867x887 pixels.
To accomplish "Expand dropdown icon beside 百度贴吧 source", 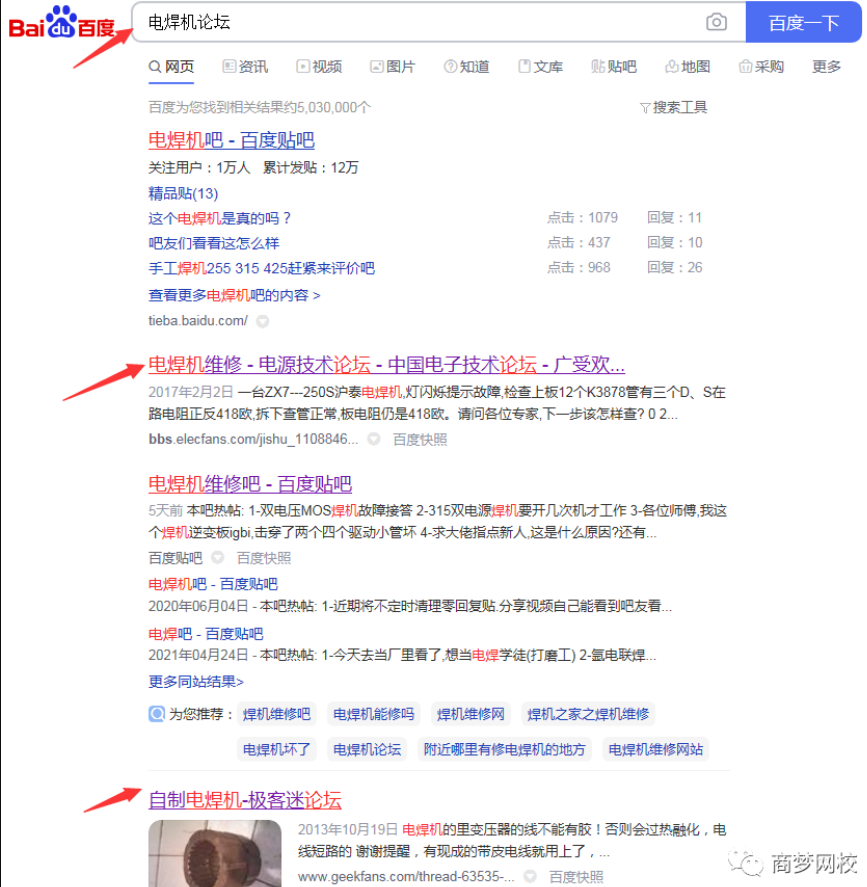I will coord(218,558).
